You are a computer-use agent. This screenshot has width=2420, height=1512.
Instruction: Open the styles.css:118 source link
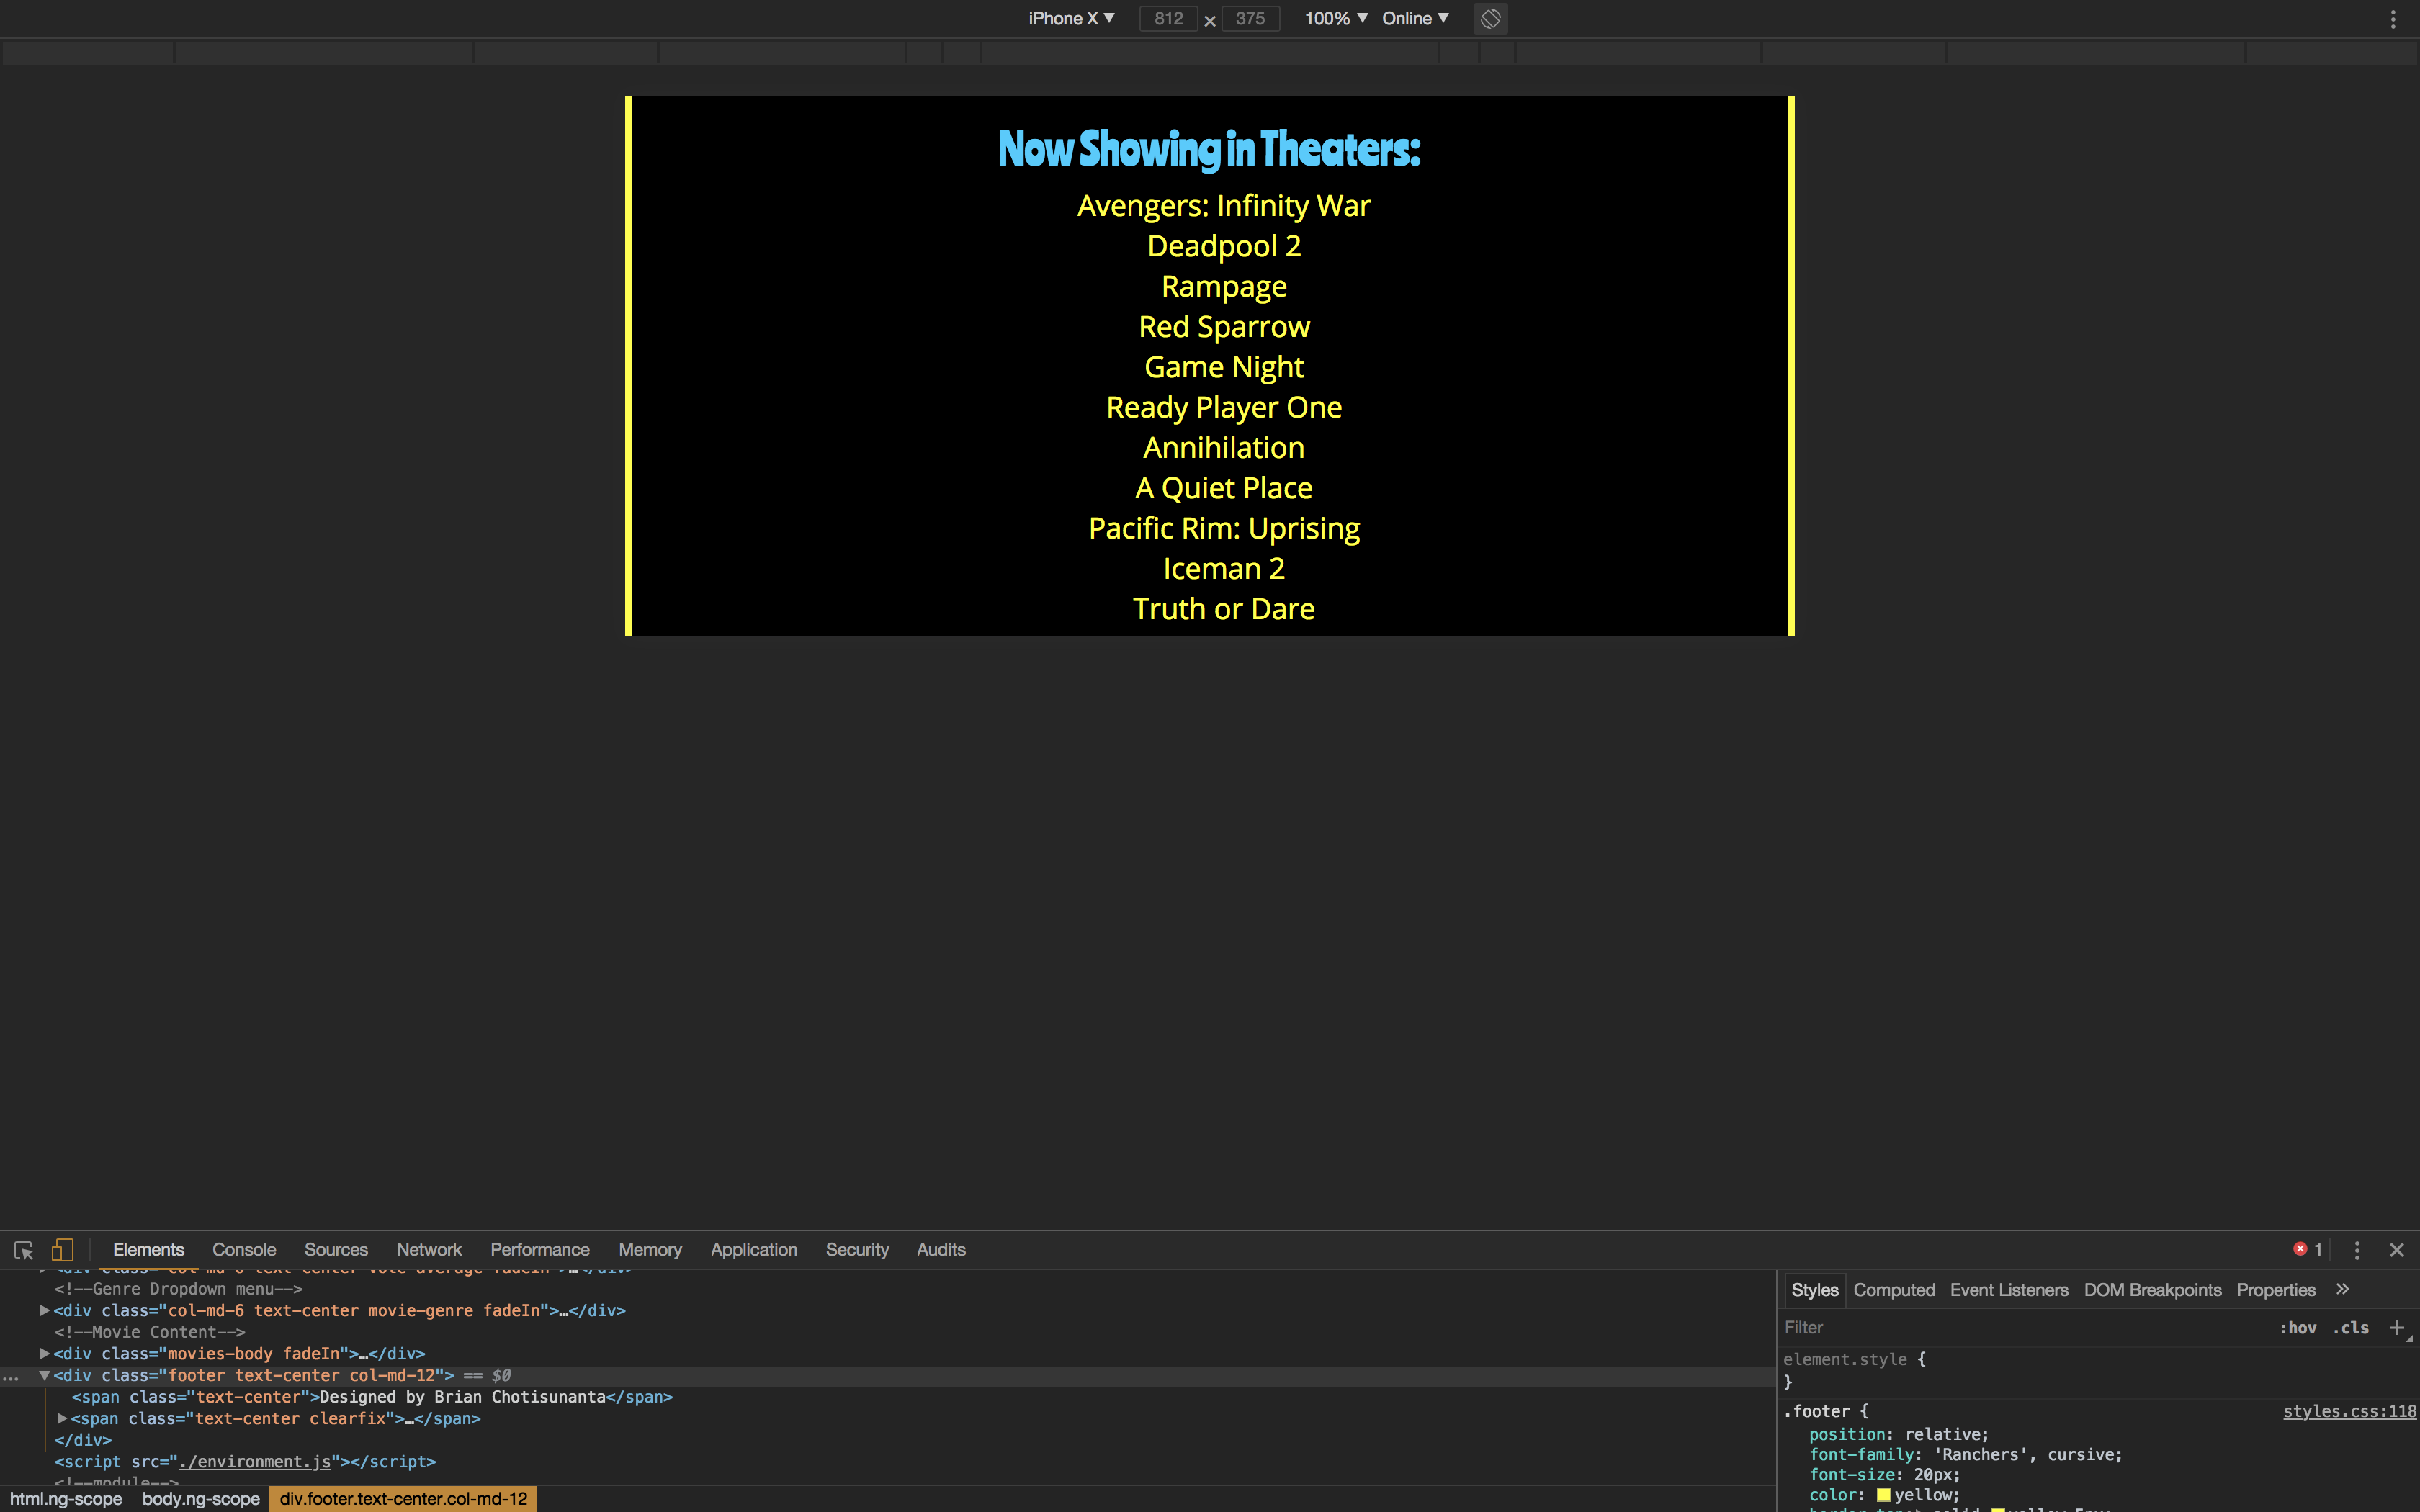coord(2349,1411)
